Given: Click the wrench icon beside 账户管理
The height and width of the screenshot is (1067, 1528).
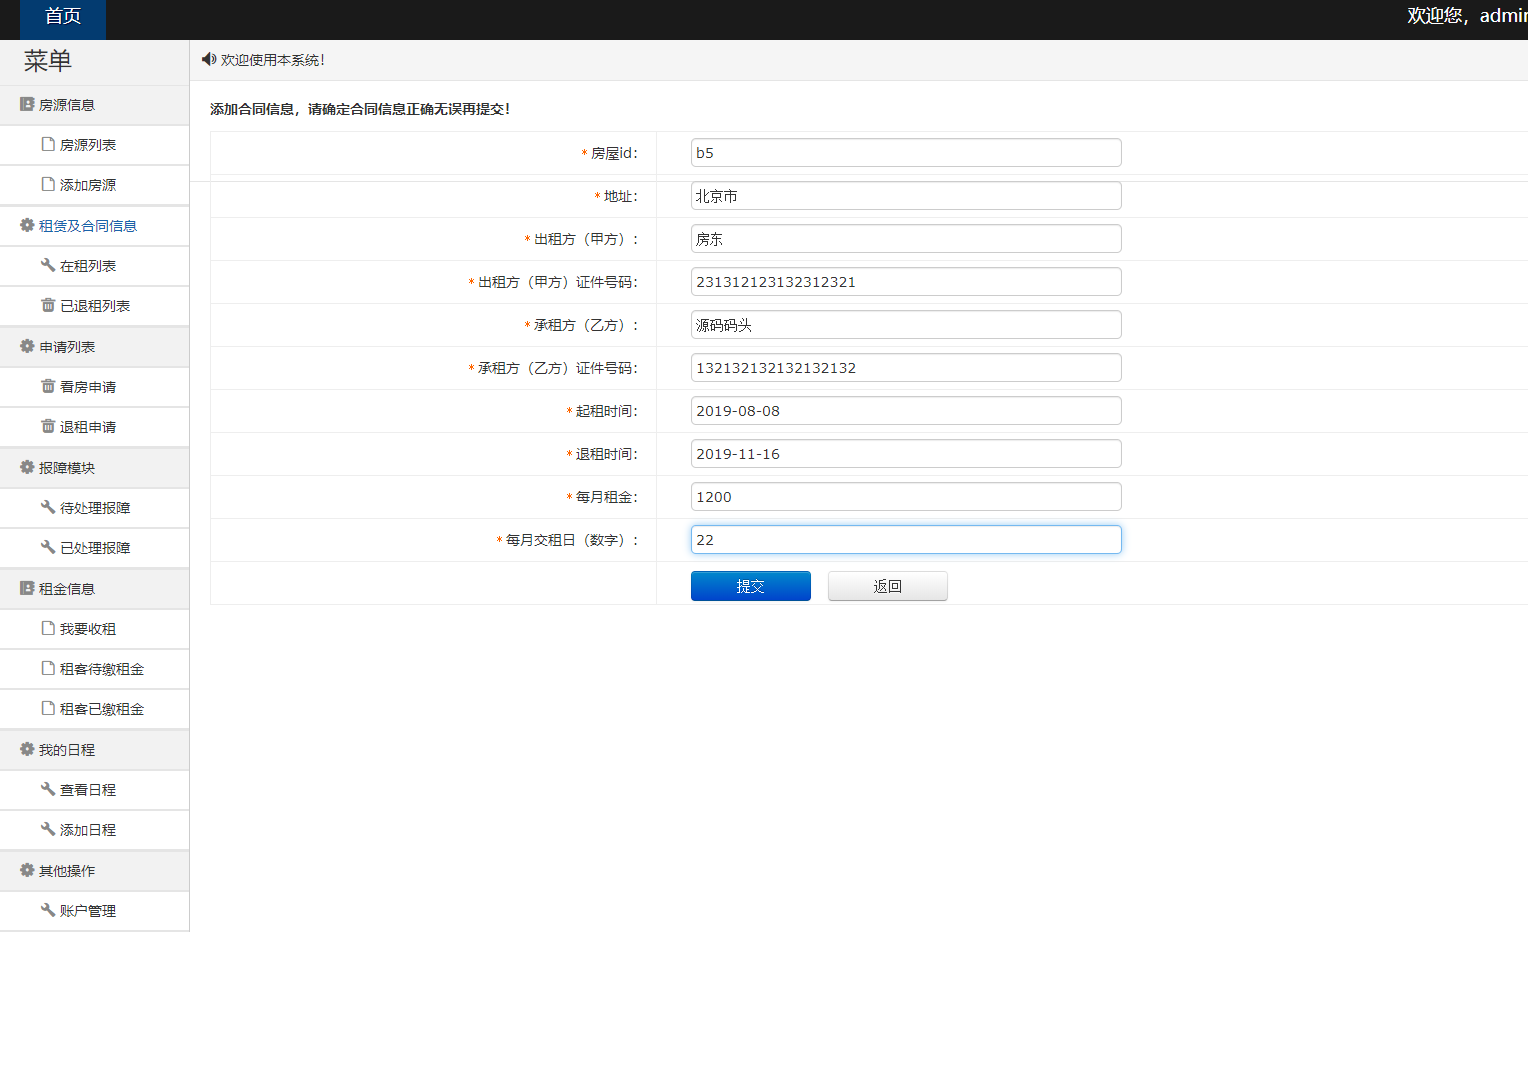Looking at the screenshot, I should click(47, 910).
